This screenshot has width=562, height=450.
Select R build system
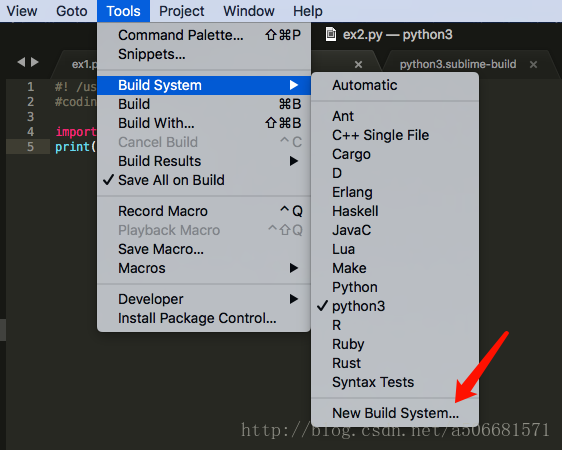(x=395, y=325)
